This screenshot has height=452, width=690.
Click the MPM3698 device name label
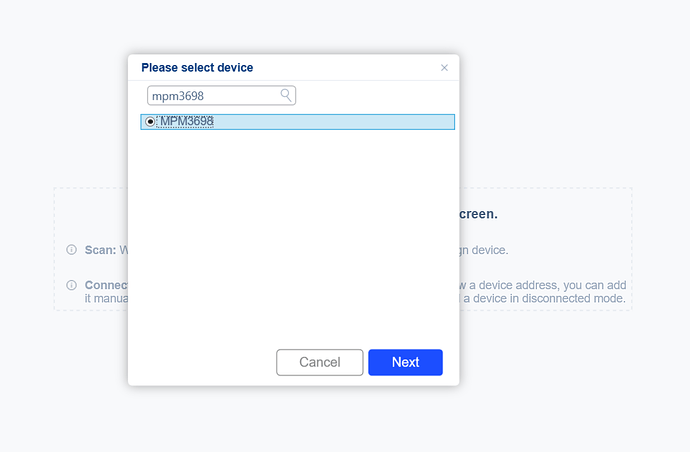187,122
